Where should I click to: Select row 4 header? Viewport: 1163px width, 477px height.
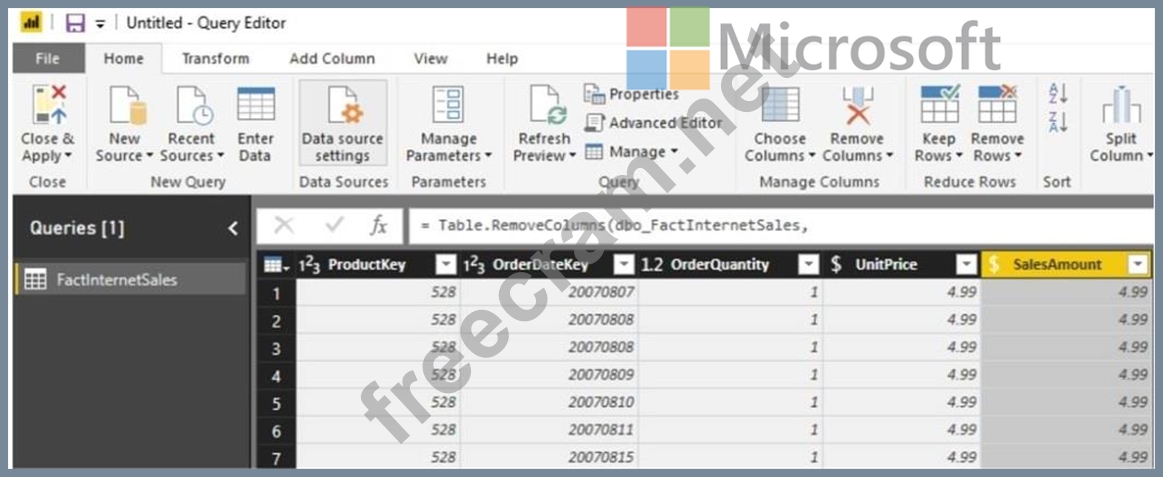pyautogui.click(x=276, y=375)
